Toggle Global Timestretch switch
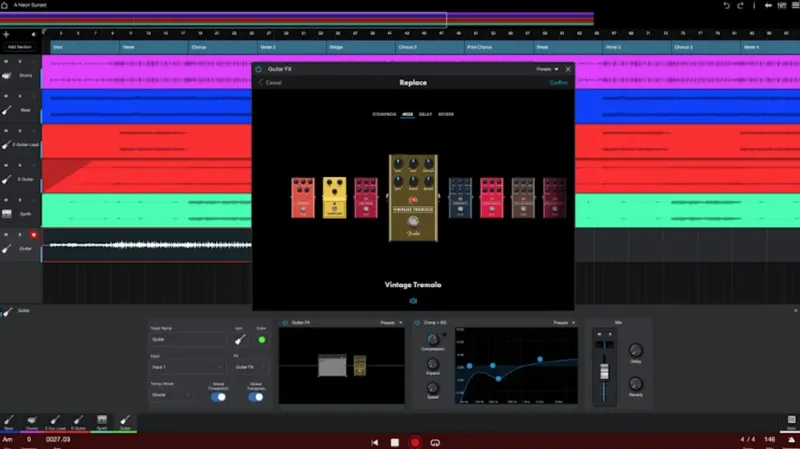 click(x=218, y=397)
